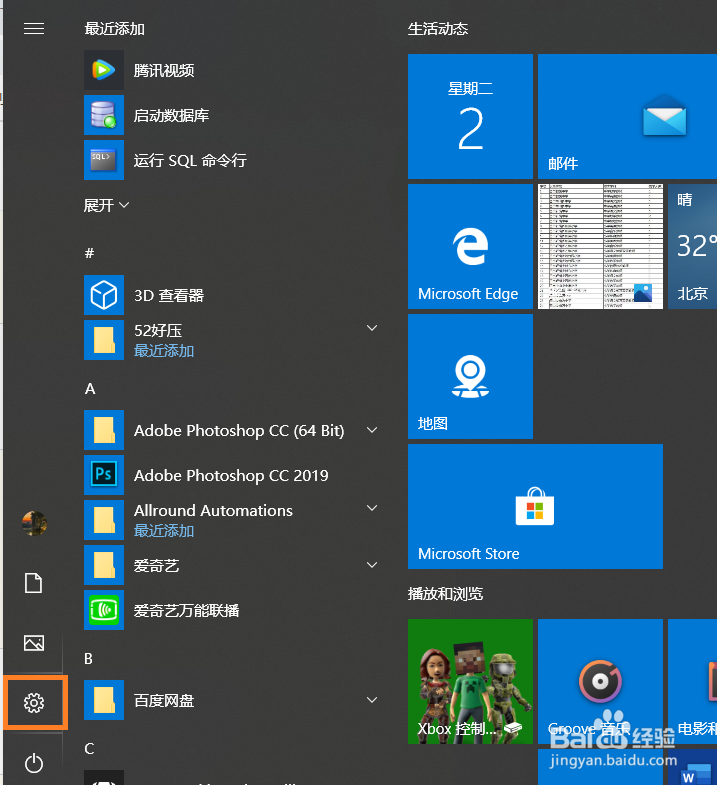Expand the recently added list via 展开
This screenshot has width=717, height=785.
[106, 205]
